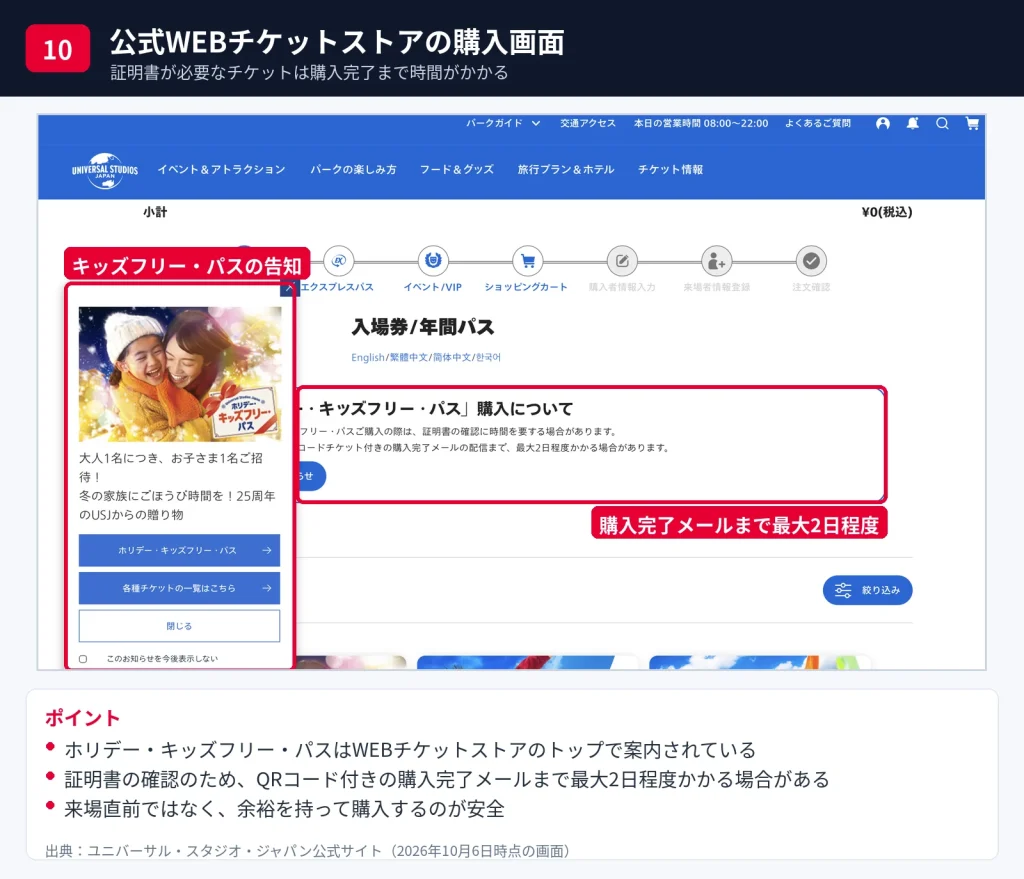Viewport: 1024px width, 879px height.
Task: Click the ホリデー・キッズフリー・パス button
Action: (x=180, y=551)
